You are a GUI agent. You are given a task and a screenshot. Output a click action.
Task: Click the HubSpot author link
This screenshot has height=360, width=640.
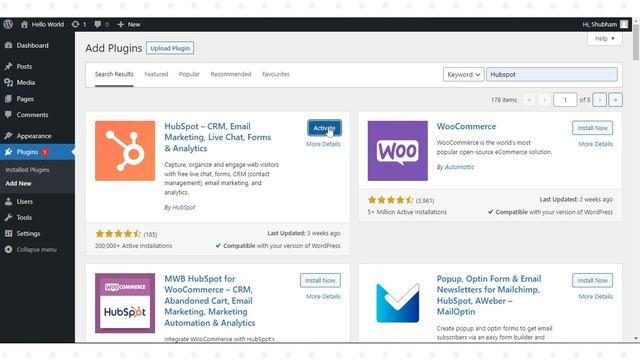tap(184, 207)
